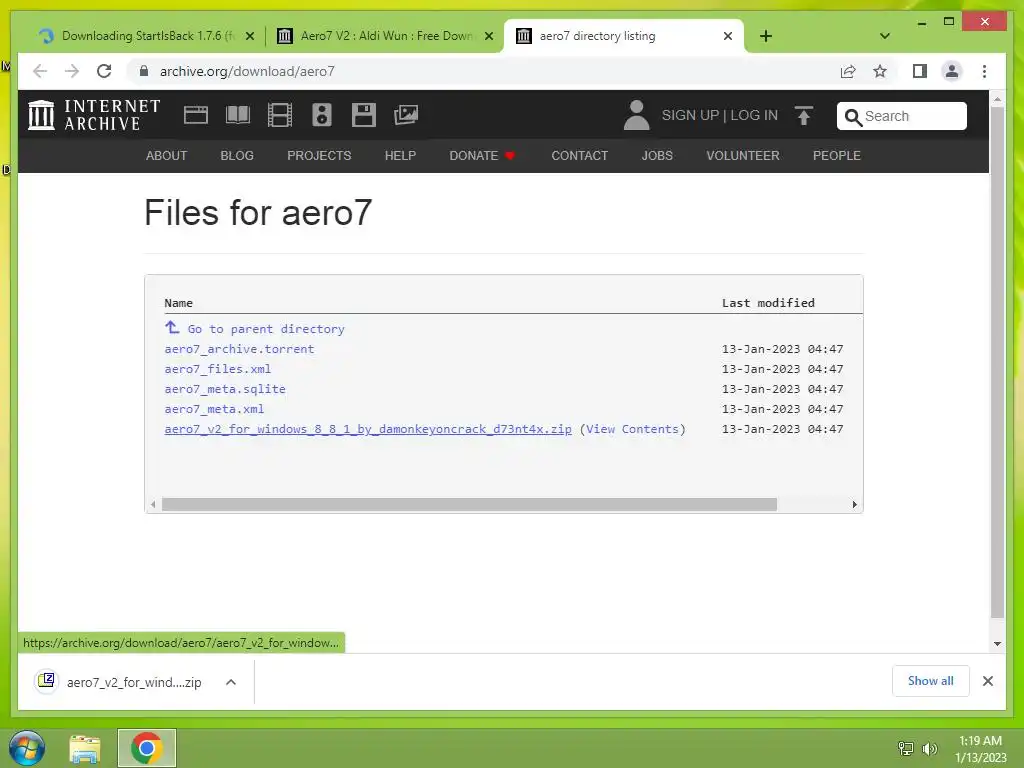1024x768 pixels.
Task: Open the PROJECTS menu item
Action: click(319, 155)
